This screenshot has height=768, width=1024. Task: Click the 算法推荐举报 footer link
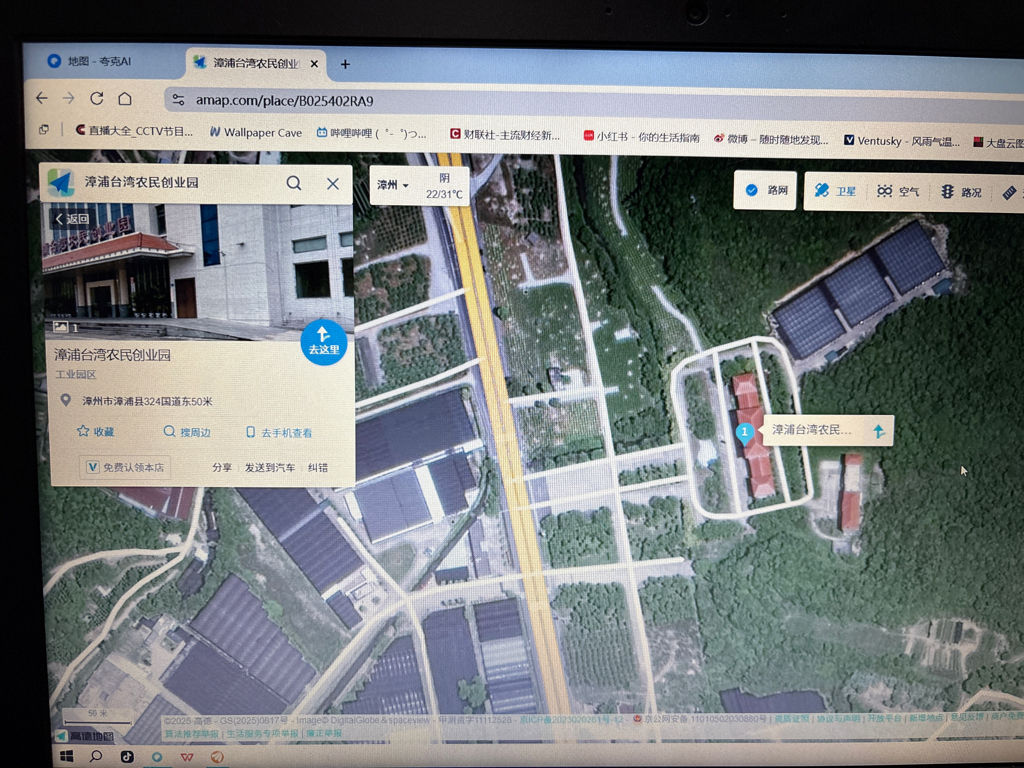click(x=191, y=733)
